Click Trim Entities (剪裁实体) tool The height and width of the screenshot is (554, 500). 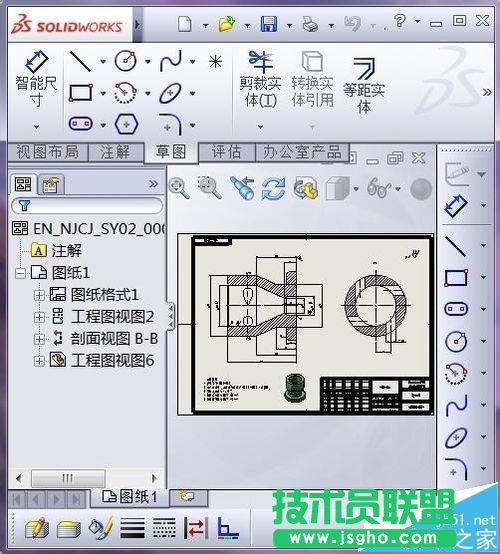(x=260, y=79)
